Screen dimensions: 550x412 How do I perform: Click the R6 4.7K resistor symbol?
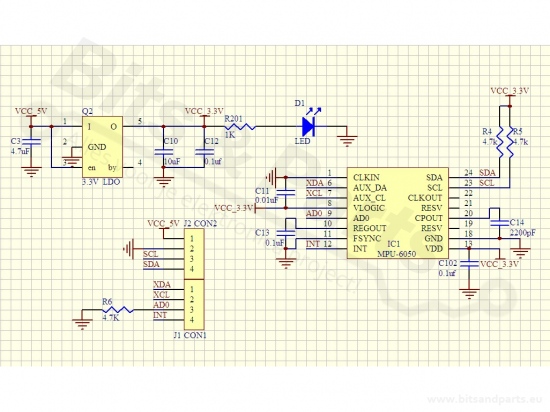[x=118, y=310]
